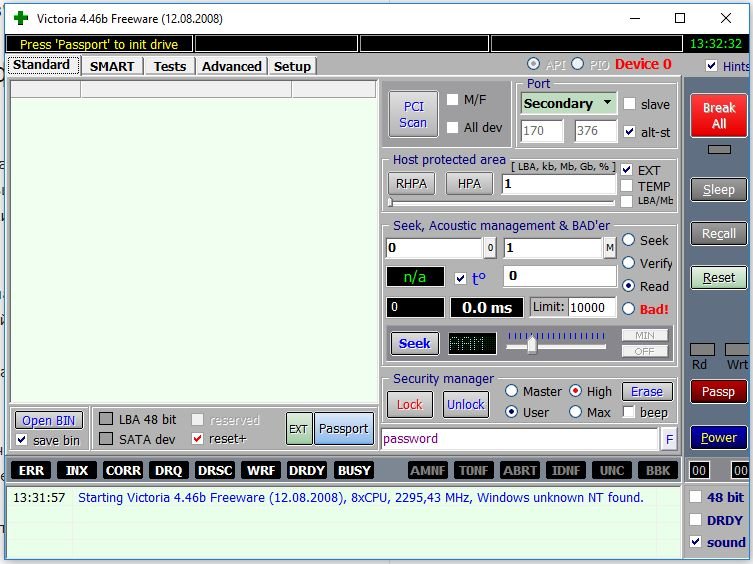The height and width of the screenshot is (564, 753).
Task: Click the Limit value field showing 10000
Action: click(592, 307)
